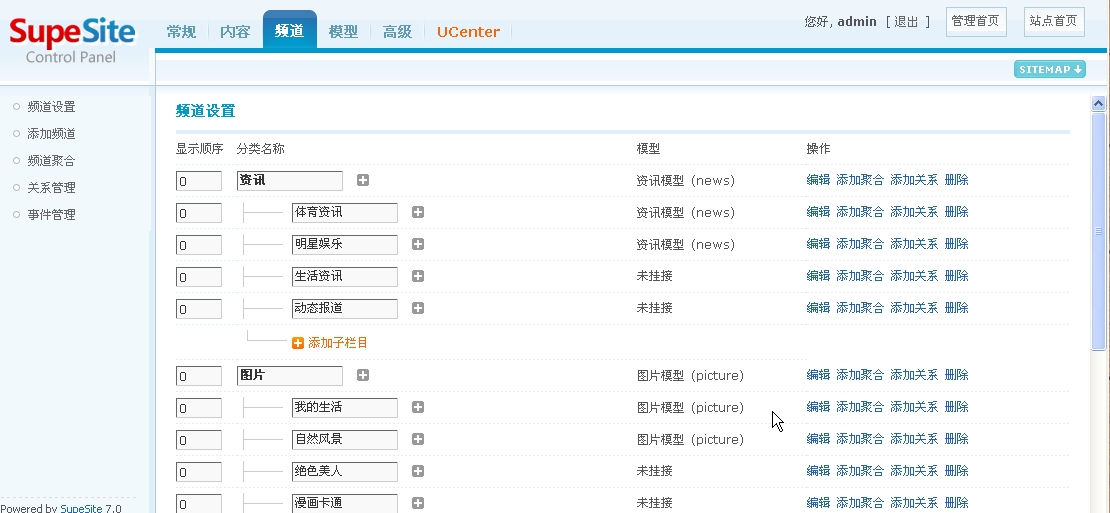
Task: Open 频道设置 in the sidebar
Action: click(51, 107)
